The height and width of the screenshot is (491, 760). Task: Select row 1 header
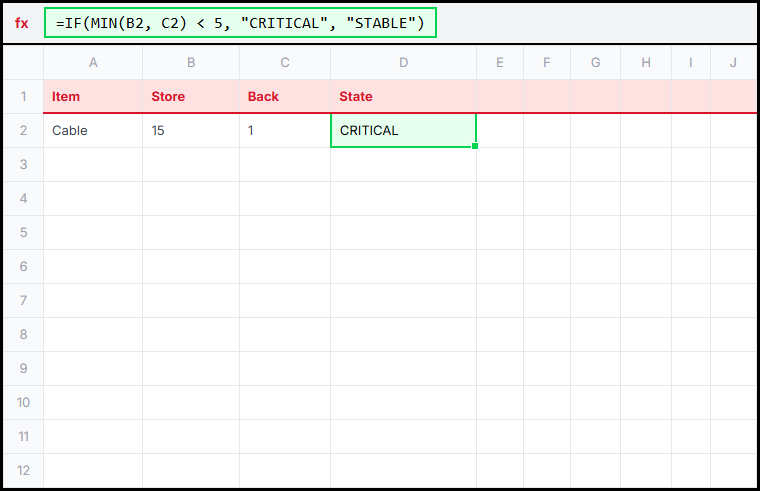[23, 97]
